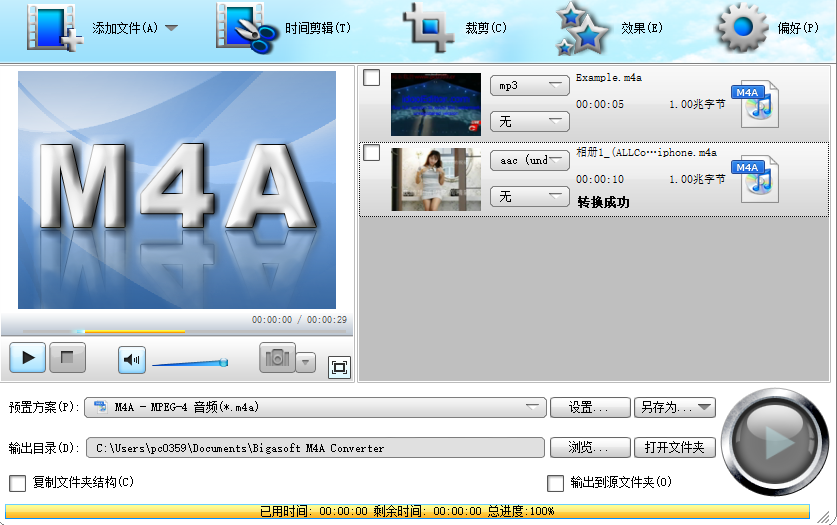Toggle fullscreen preview icon
837x525 pixels.
339,368
